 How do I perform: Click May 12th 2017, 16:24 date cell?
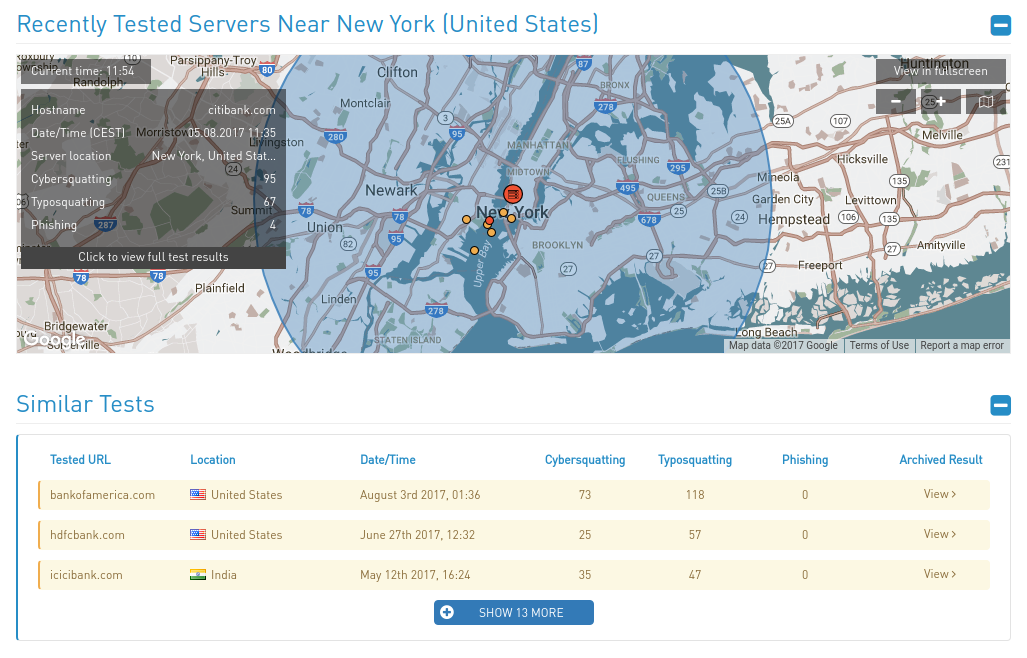click(415, 575)
